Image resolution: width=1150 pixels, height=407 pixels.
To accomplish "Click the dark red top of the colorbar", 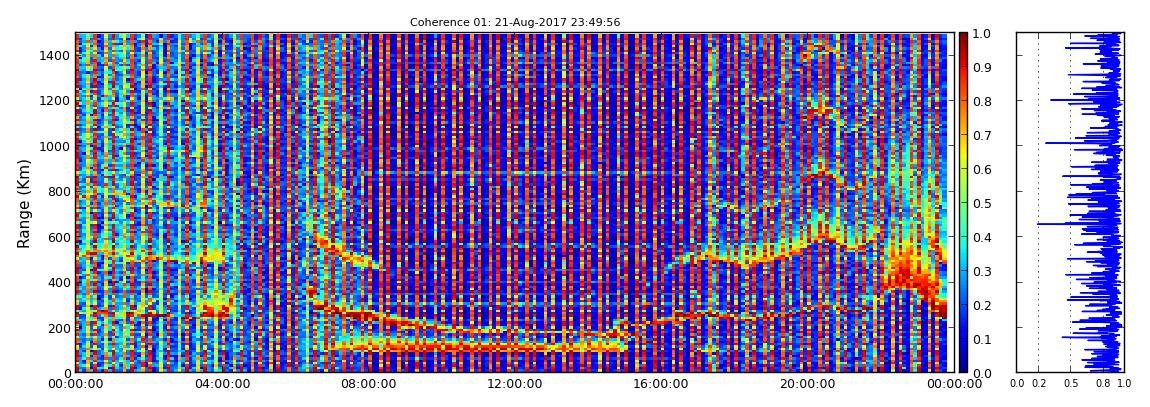I will 963,40.
